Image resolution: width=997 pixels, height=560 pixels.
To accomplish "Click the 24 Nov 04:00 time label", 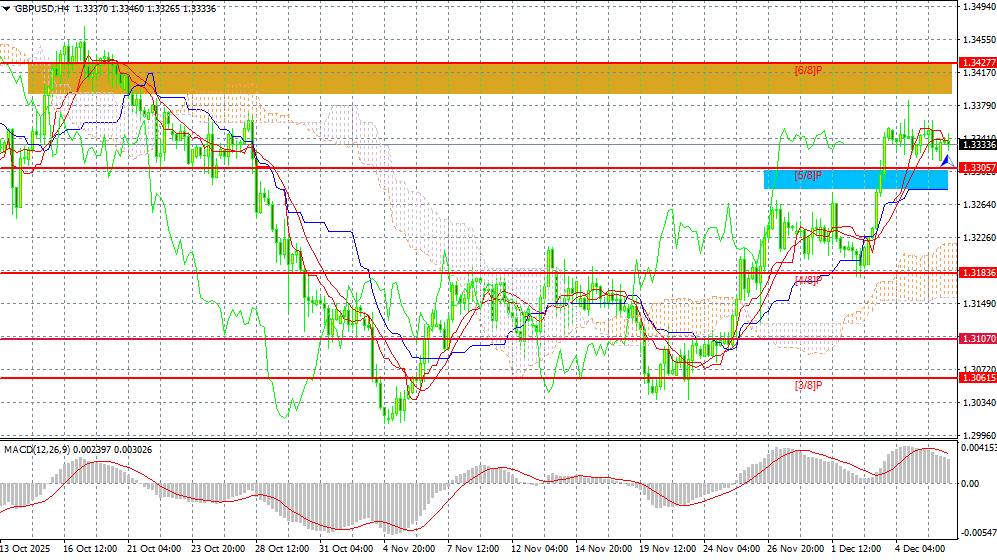I will click(x=731, y=549).
